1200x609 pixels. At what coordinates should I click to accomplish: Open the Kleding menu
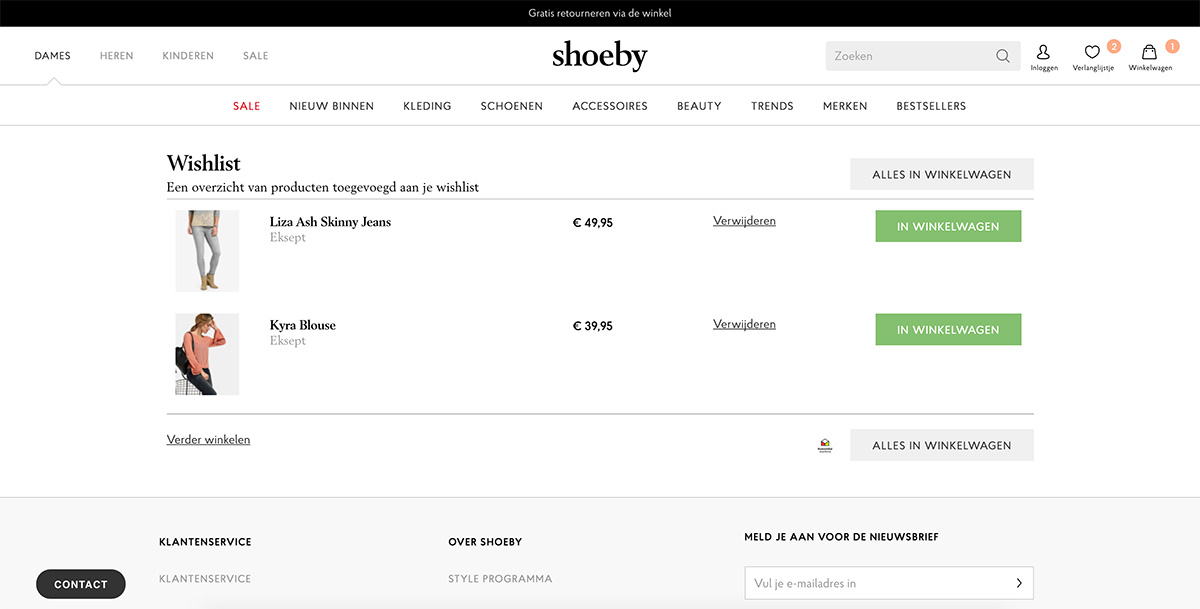pos(427,106)
